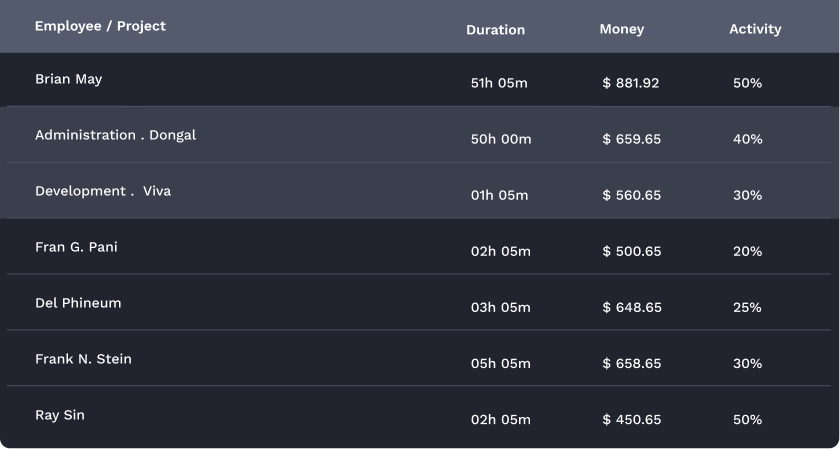Screen dimensions: 840x449
Task: Click the Duration column header
Action: point(495,30)
